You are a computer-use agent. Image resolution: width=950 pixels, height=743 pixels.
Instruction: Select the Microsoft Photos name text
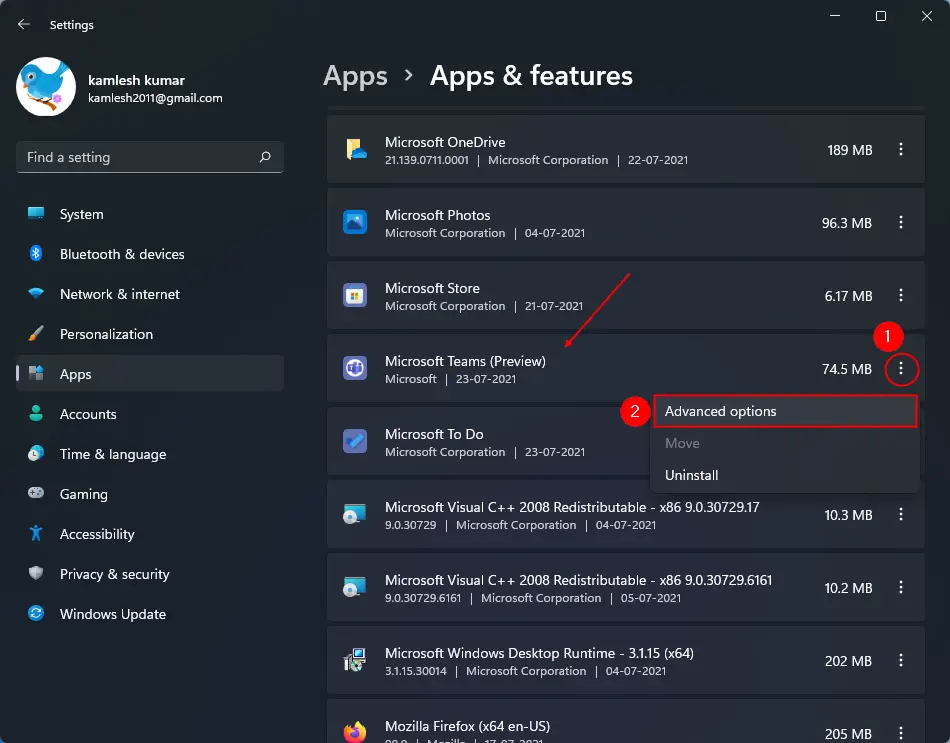[437, 215]
